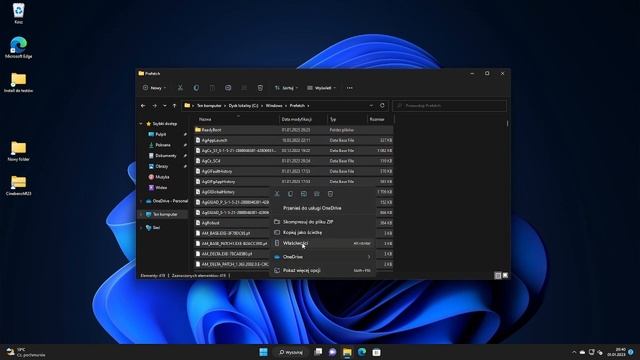This screenshot has height=360, width=640.
Task: Go up one folder level with up arrow
Action: click(x=174, y=106)
